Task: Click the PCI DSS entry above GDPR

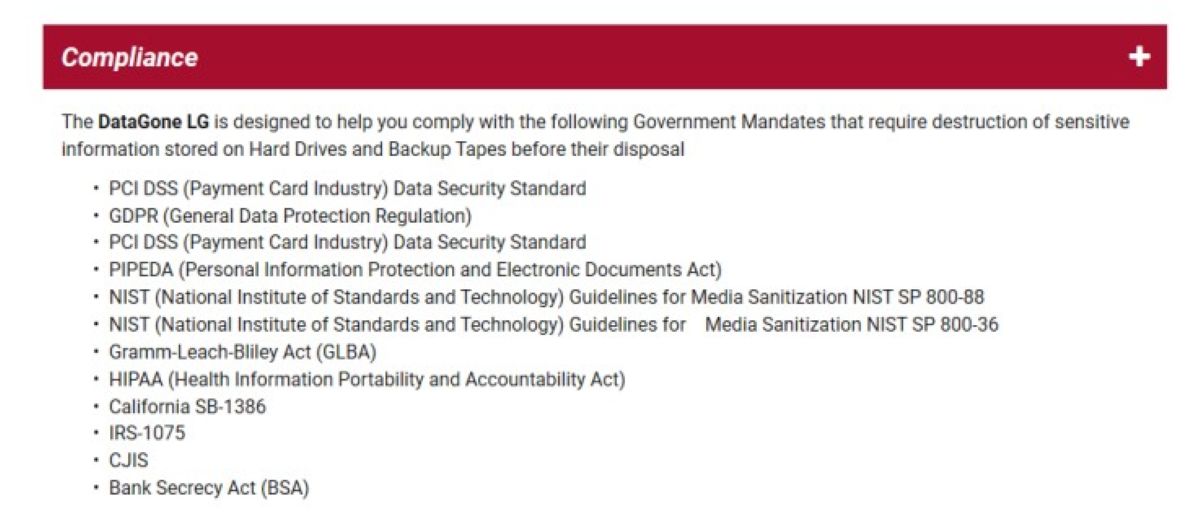Action: click(347, 188)
